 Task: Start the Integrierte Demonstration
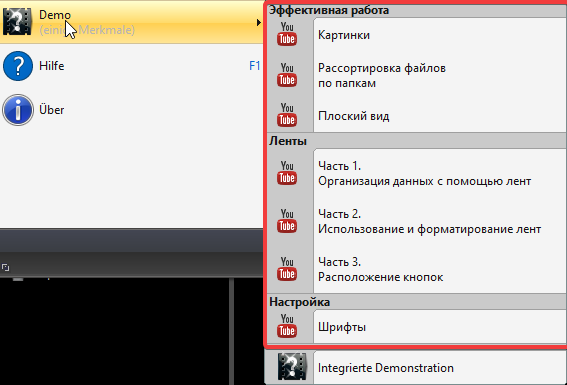click(x=416, y=368)
